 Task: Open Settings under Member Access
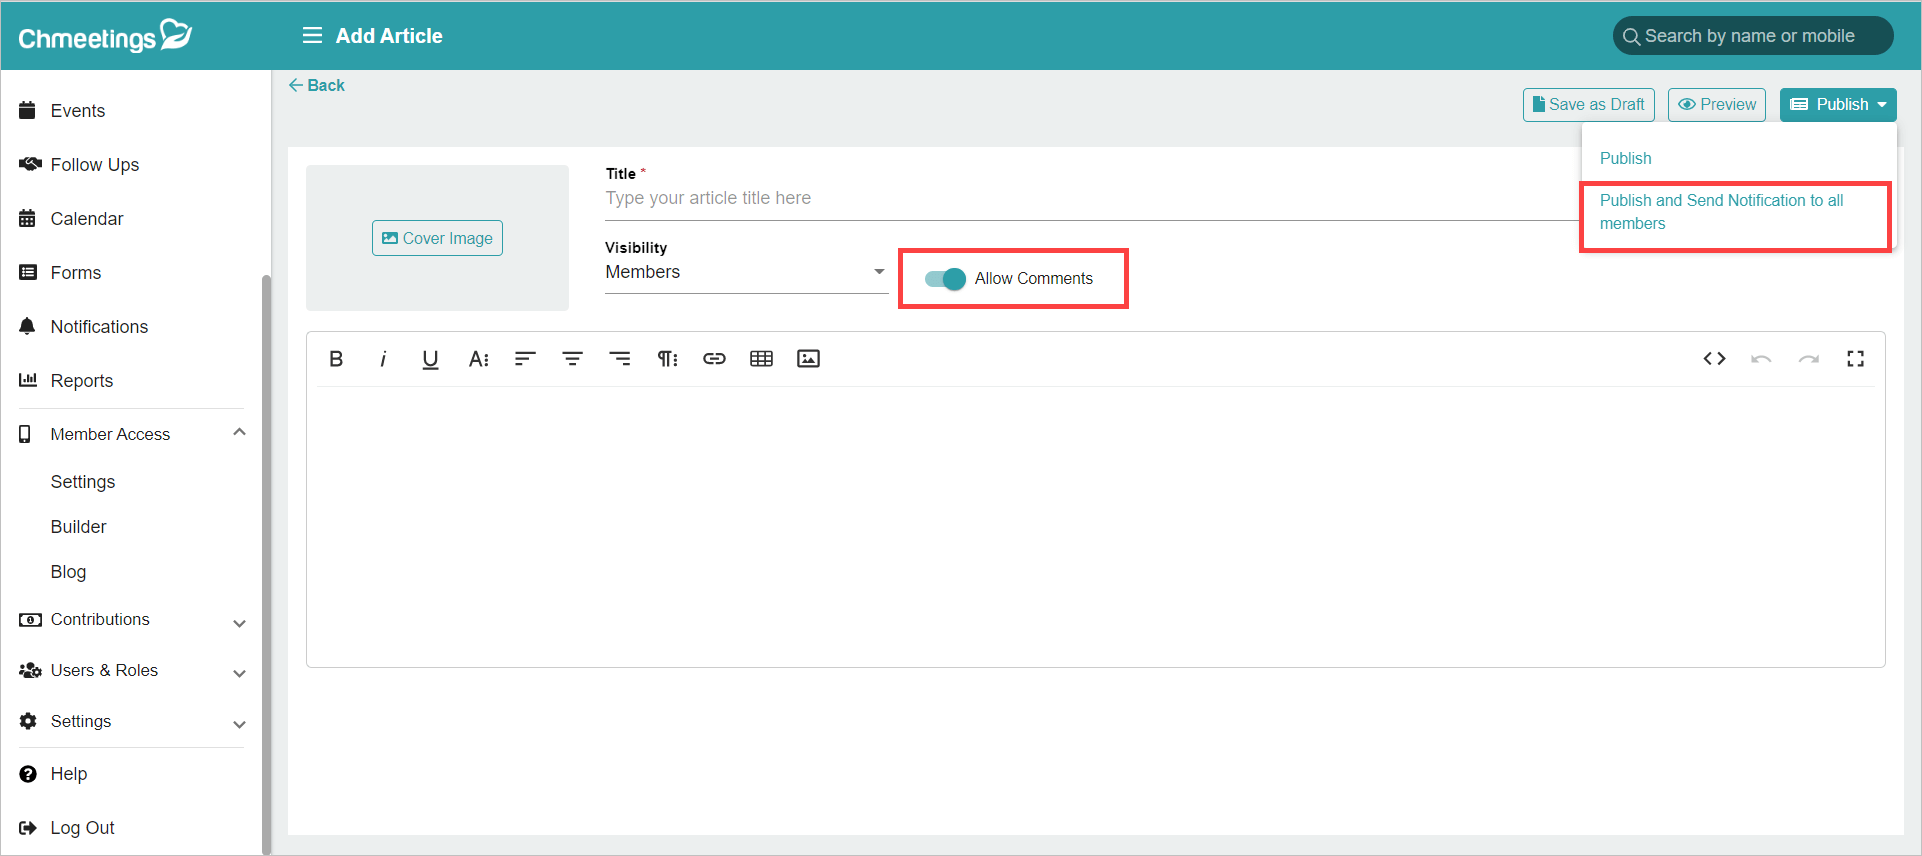(83, 482)
